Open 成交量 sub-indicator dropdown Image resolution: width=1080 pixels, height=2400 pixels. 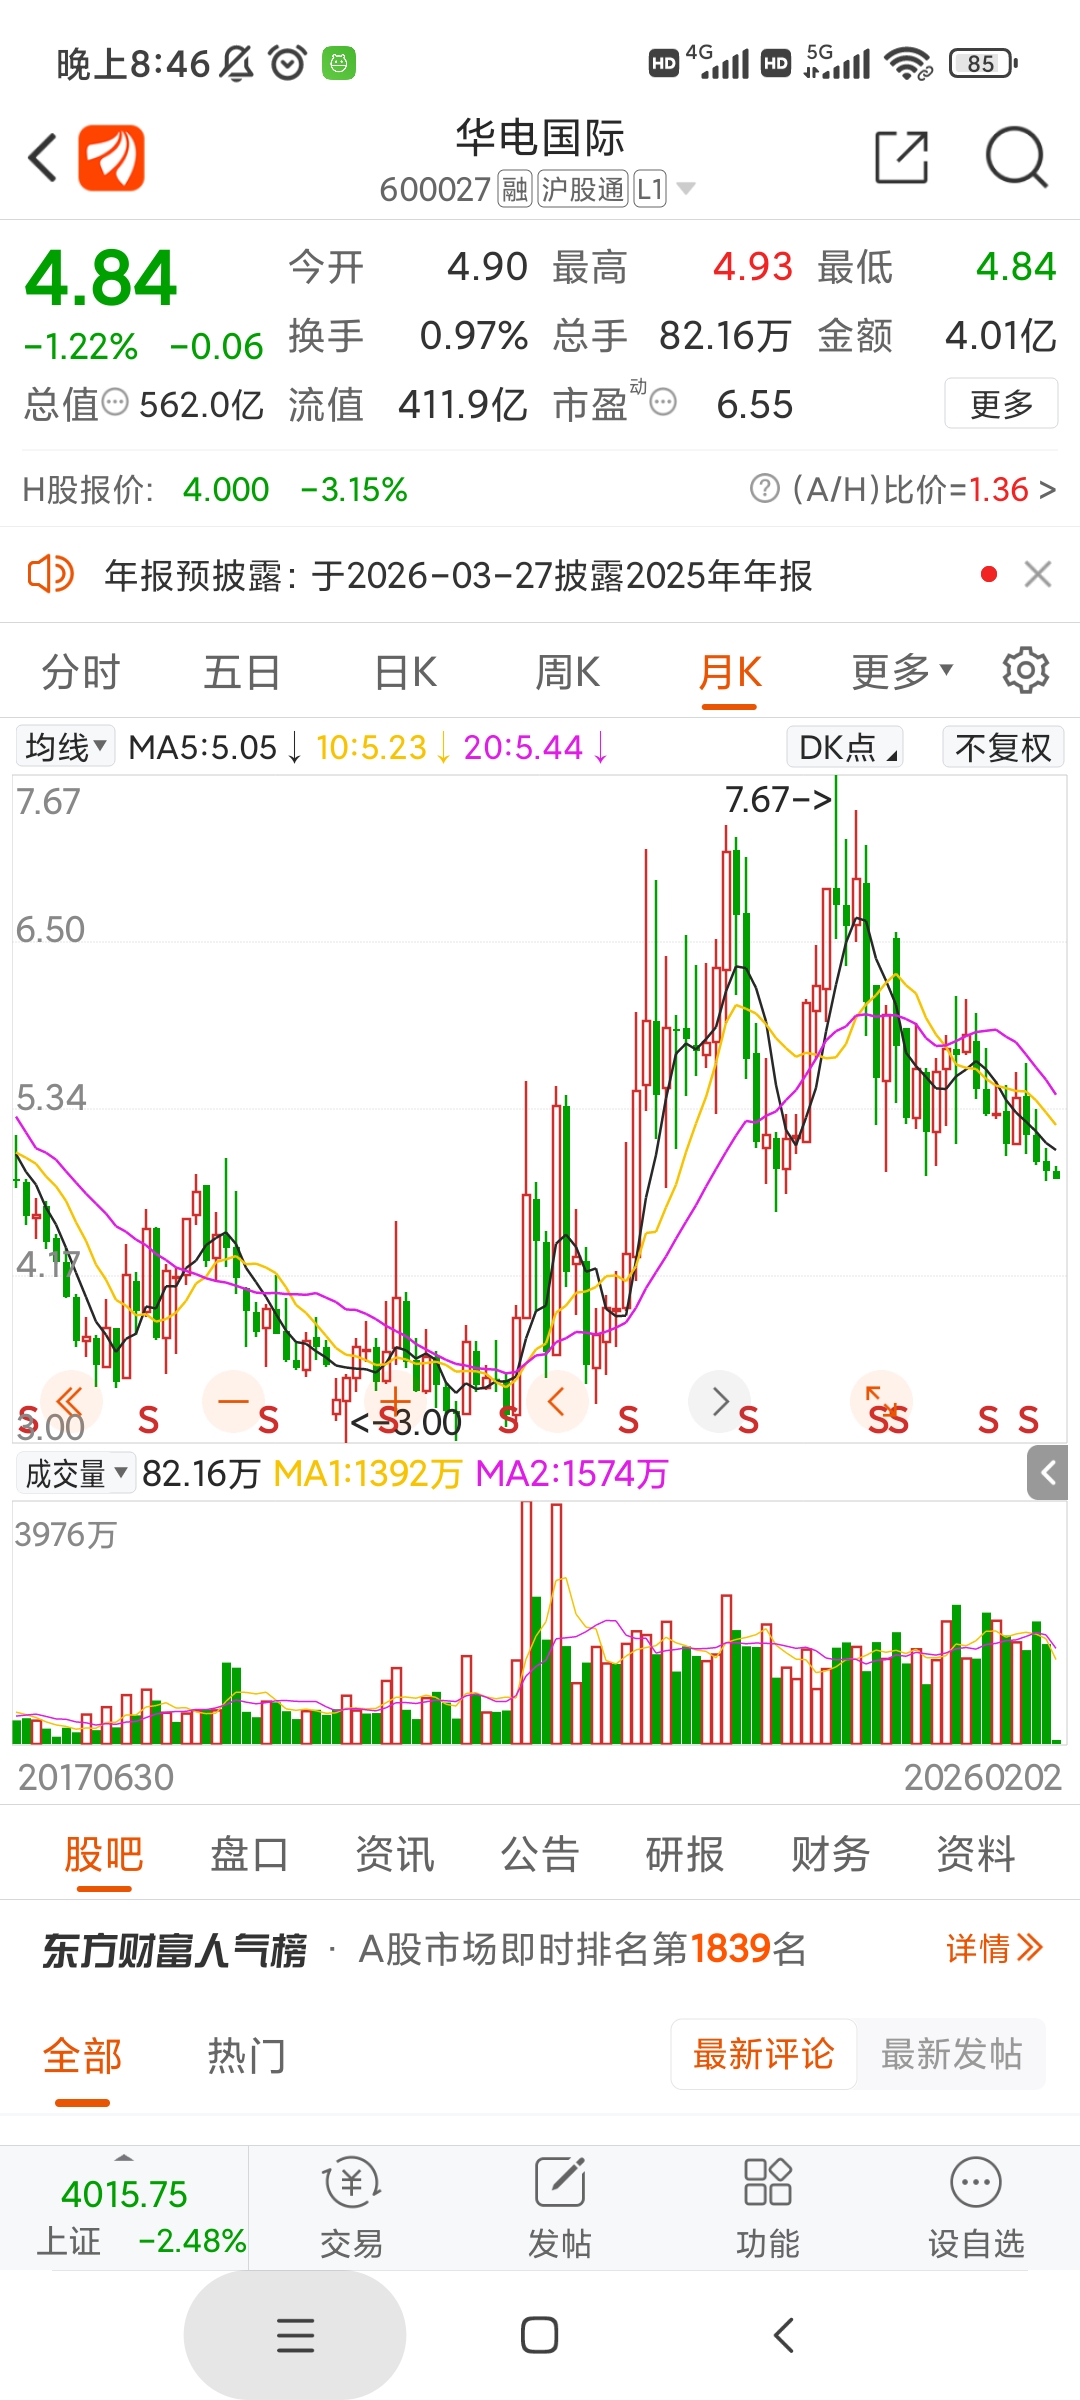76,1473
